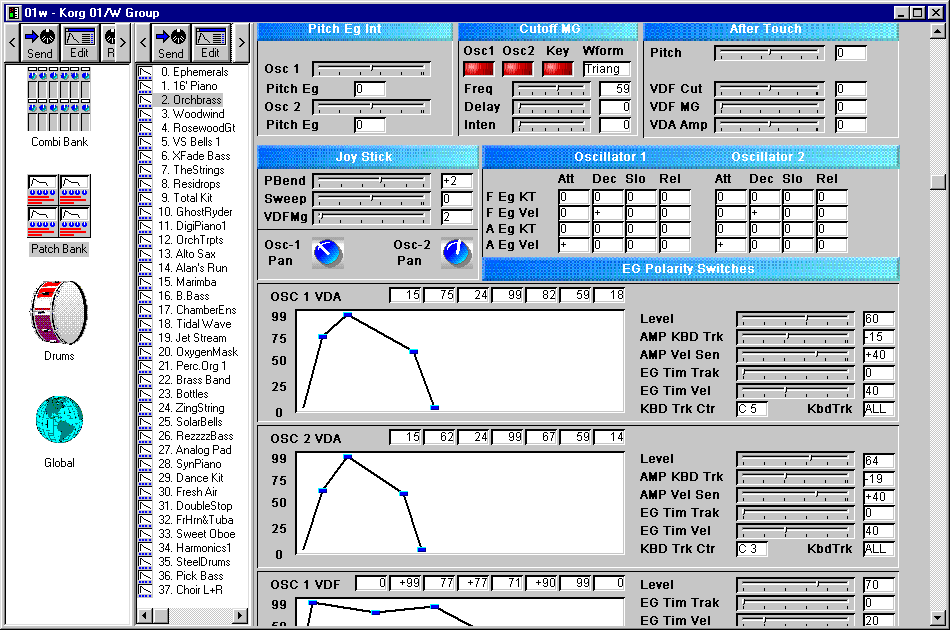Toggle Cutoff MG Osc1 red switch
Viewport: 950px width, 630px height.
pos(479,69)
